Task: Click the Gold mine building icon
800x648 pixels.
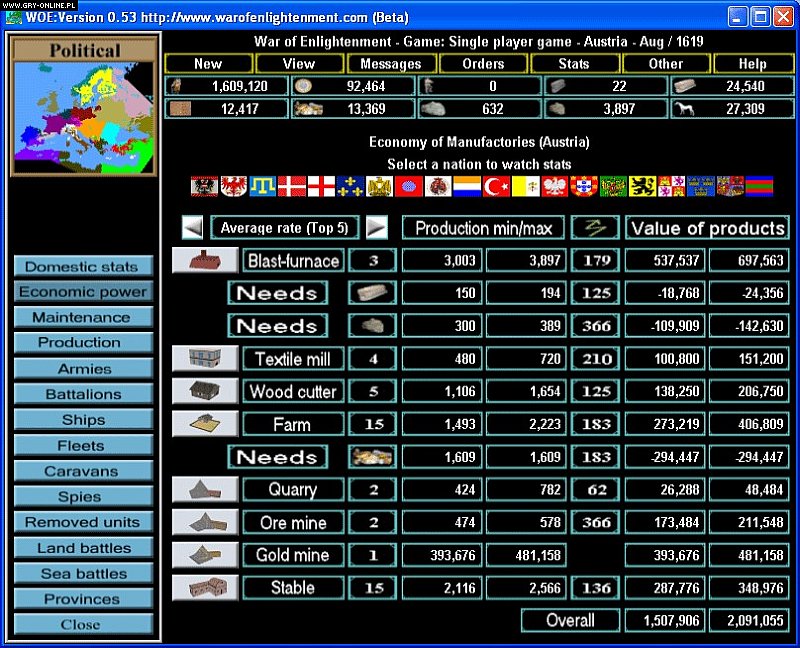Action: (x=204, y=555)
